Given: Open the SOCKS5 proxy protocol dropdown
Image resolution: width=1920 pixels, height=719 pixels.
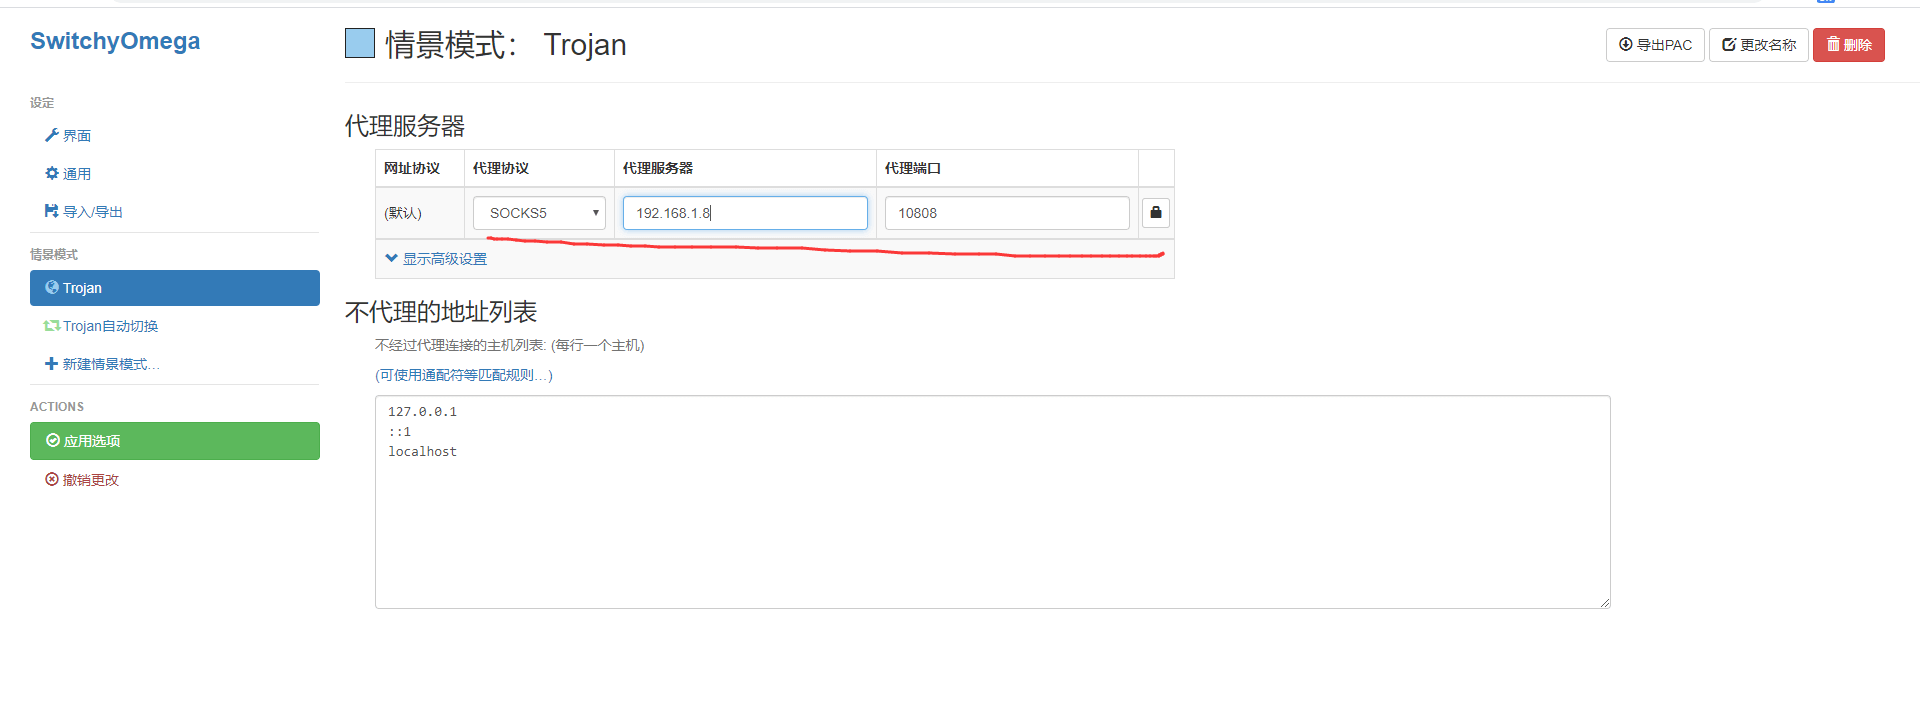Looking at the screenshot, I should [x=539, y=213].
